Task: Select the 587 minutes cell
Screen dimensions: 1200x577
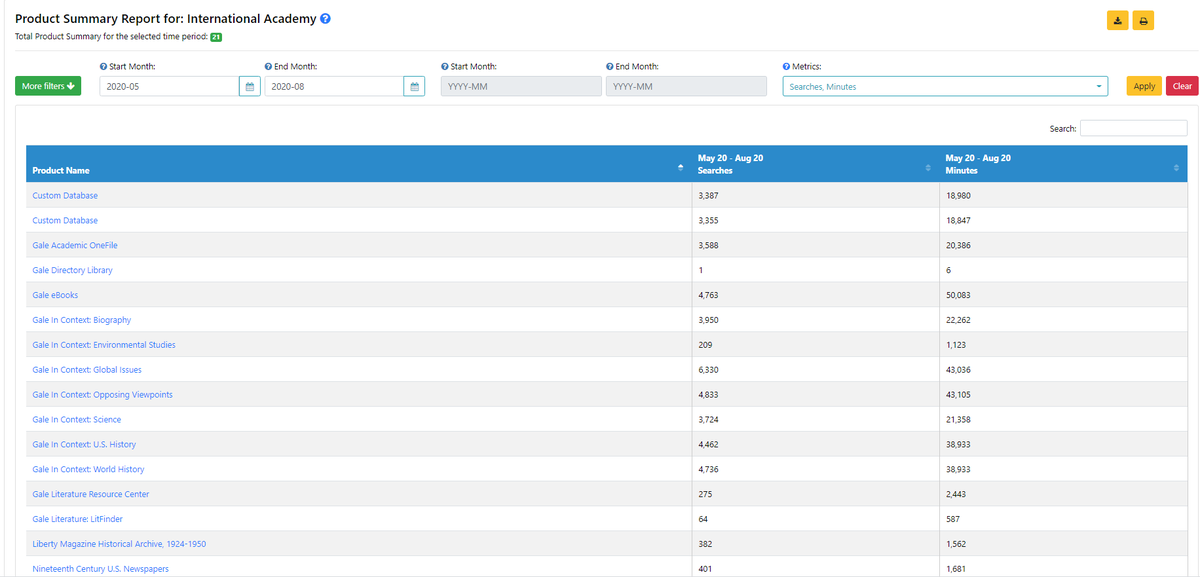Action: coord(1063,519)
